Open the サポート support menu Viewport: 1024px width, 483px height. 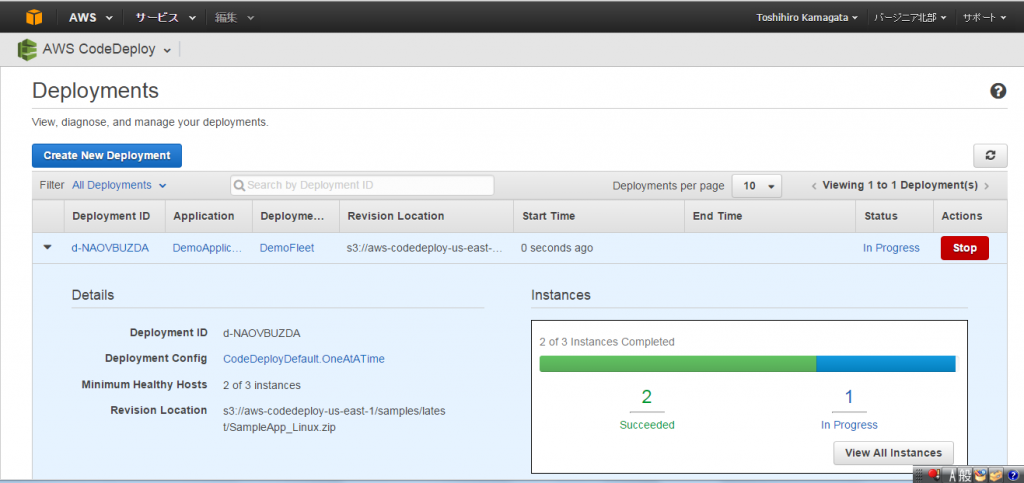tap(984, 18)
